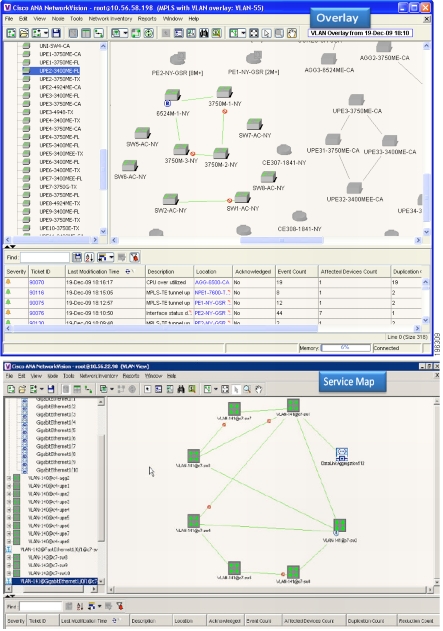Click the new map icon in Overlay window toolbar

click(x=11, y=33)
